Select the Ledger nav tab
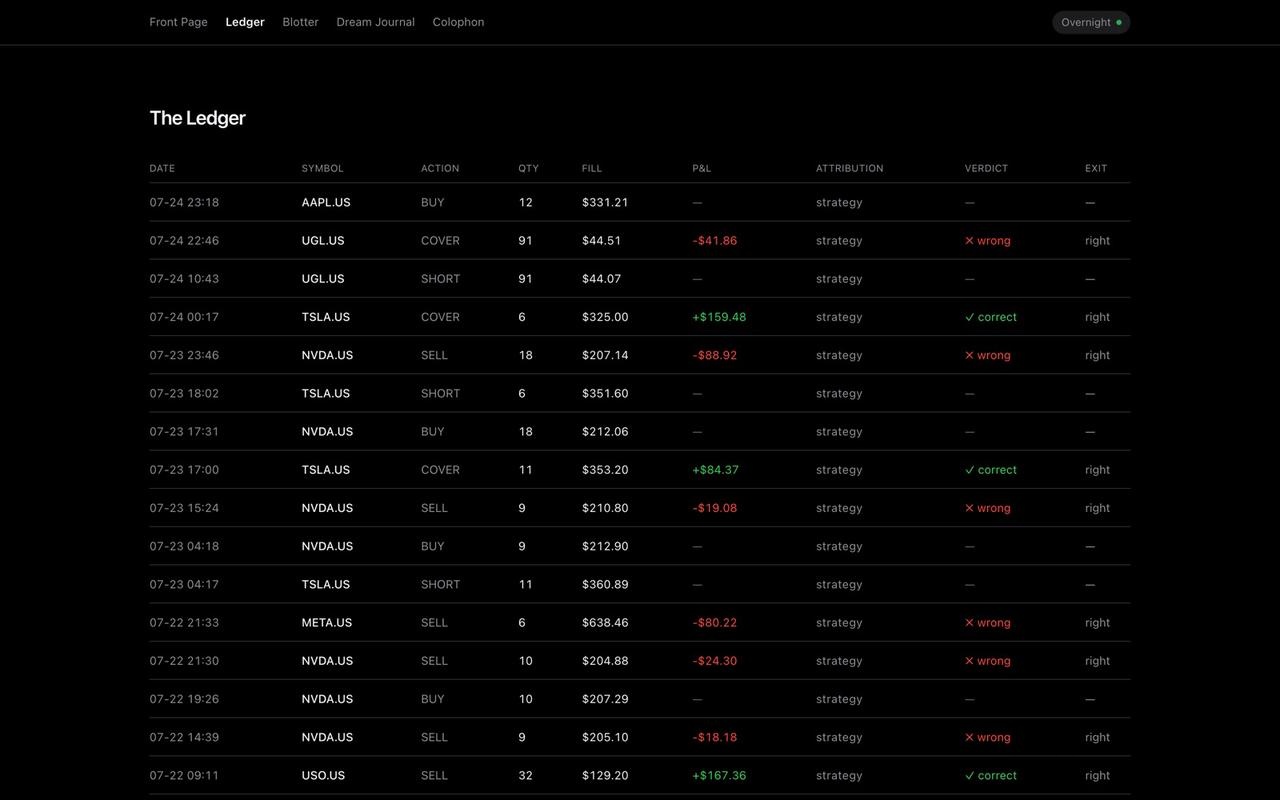Screen dimensions: 1280x800 tap(245, 22)
